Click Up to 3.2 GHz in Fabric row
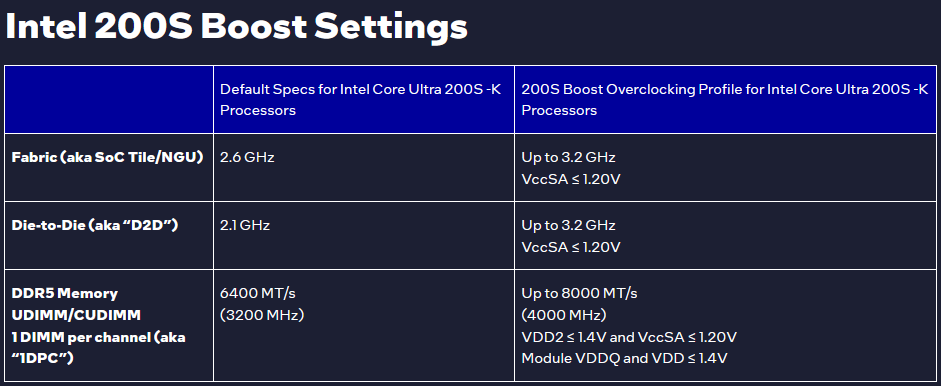 568,157
